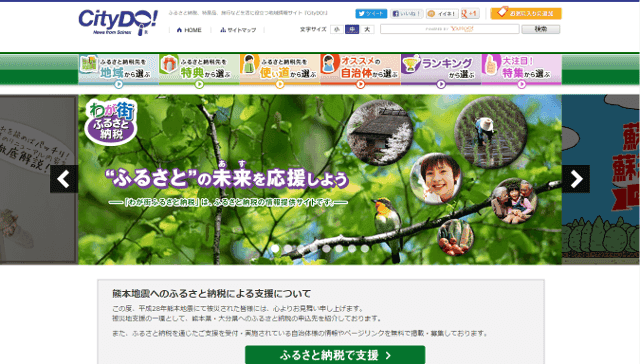Image resolution: width=640 pixels, height=364 pixels.
Task: Share page with the Twitter ツイート button
Action: tap(371, 13)
